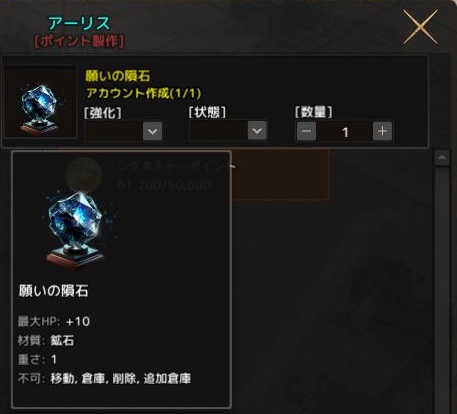Screen dimensions: 457x414
Task: Click the アカウント作成(1/1) text
Action: (x=143, y=93)
